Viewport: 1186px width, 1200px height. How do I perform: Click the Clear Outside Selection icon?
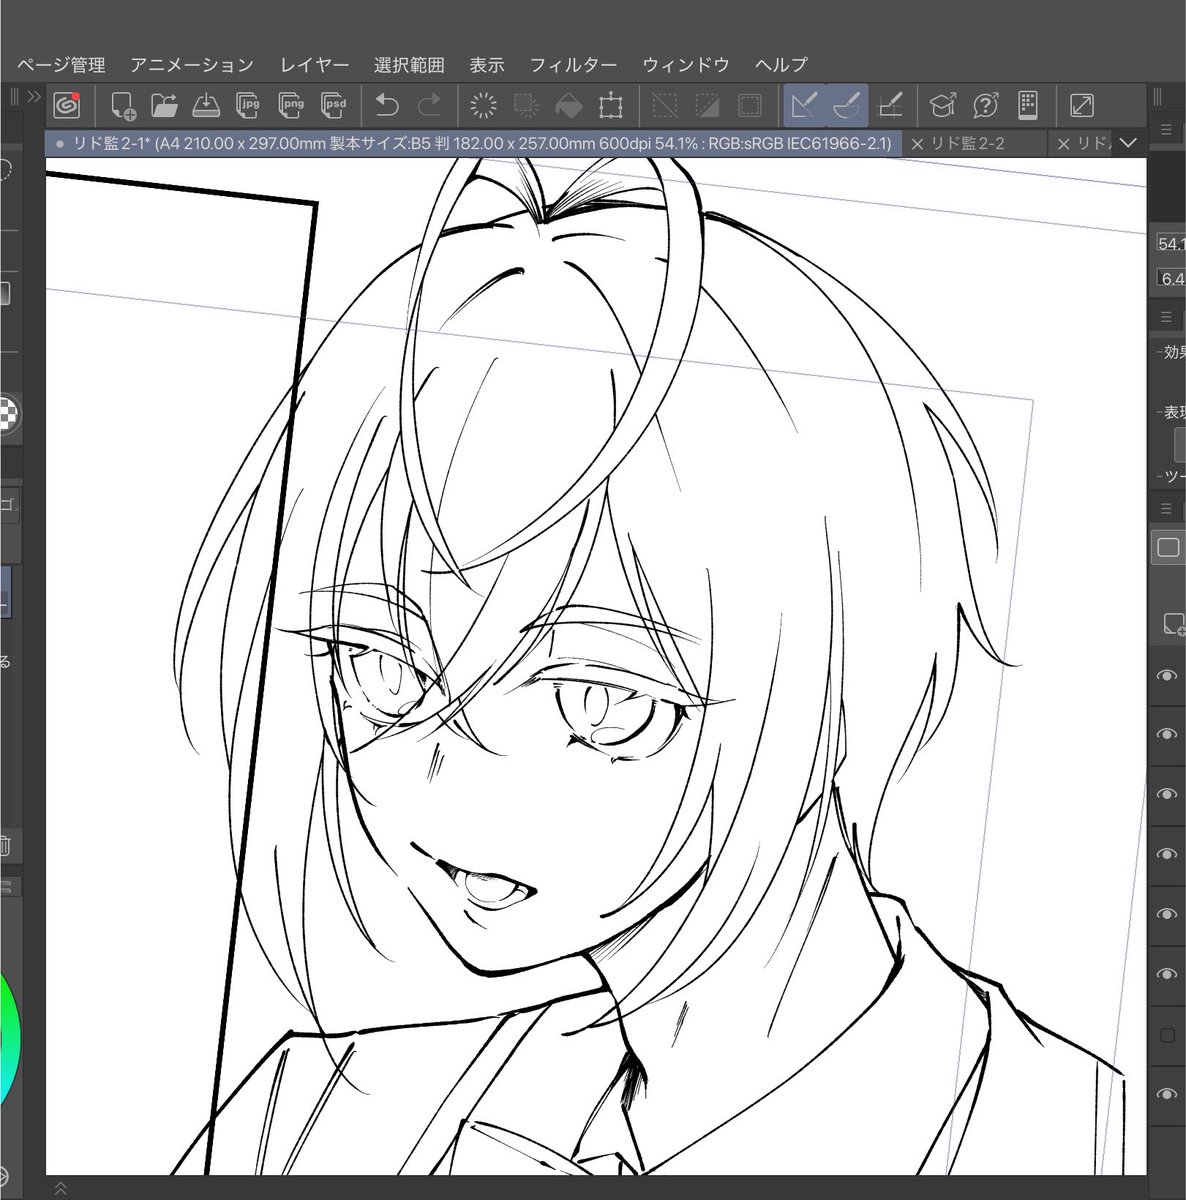(x=525, y=105)
